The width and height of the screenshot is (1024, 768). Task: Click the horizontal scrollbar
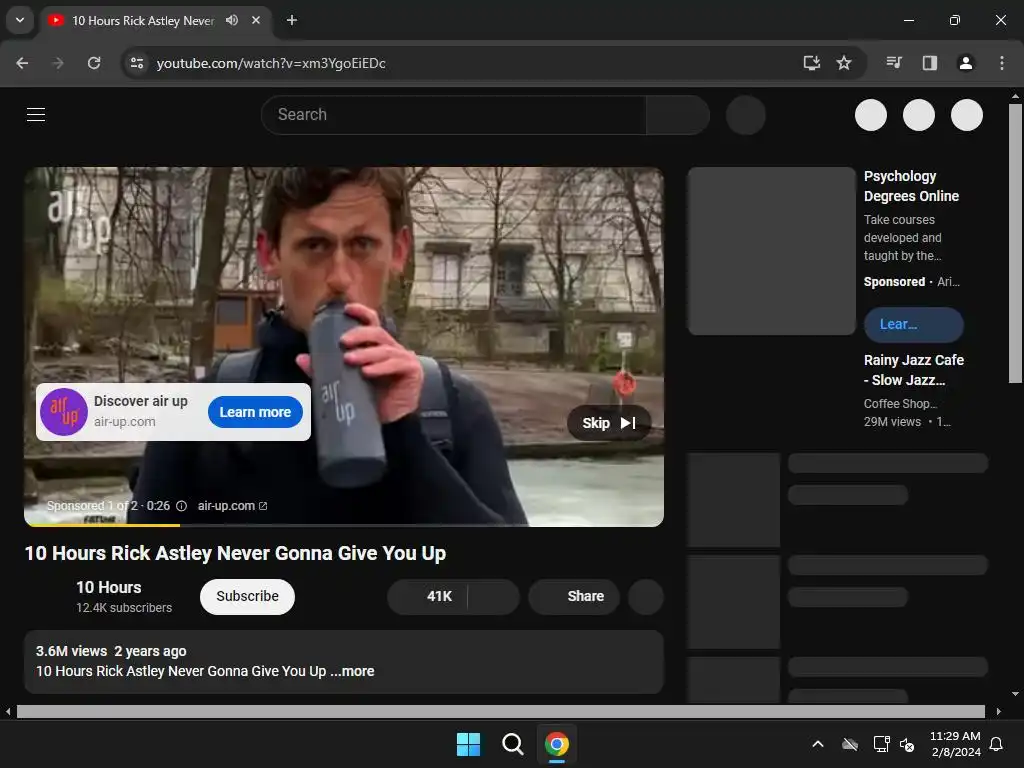[x=500, y=711]
